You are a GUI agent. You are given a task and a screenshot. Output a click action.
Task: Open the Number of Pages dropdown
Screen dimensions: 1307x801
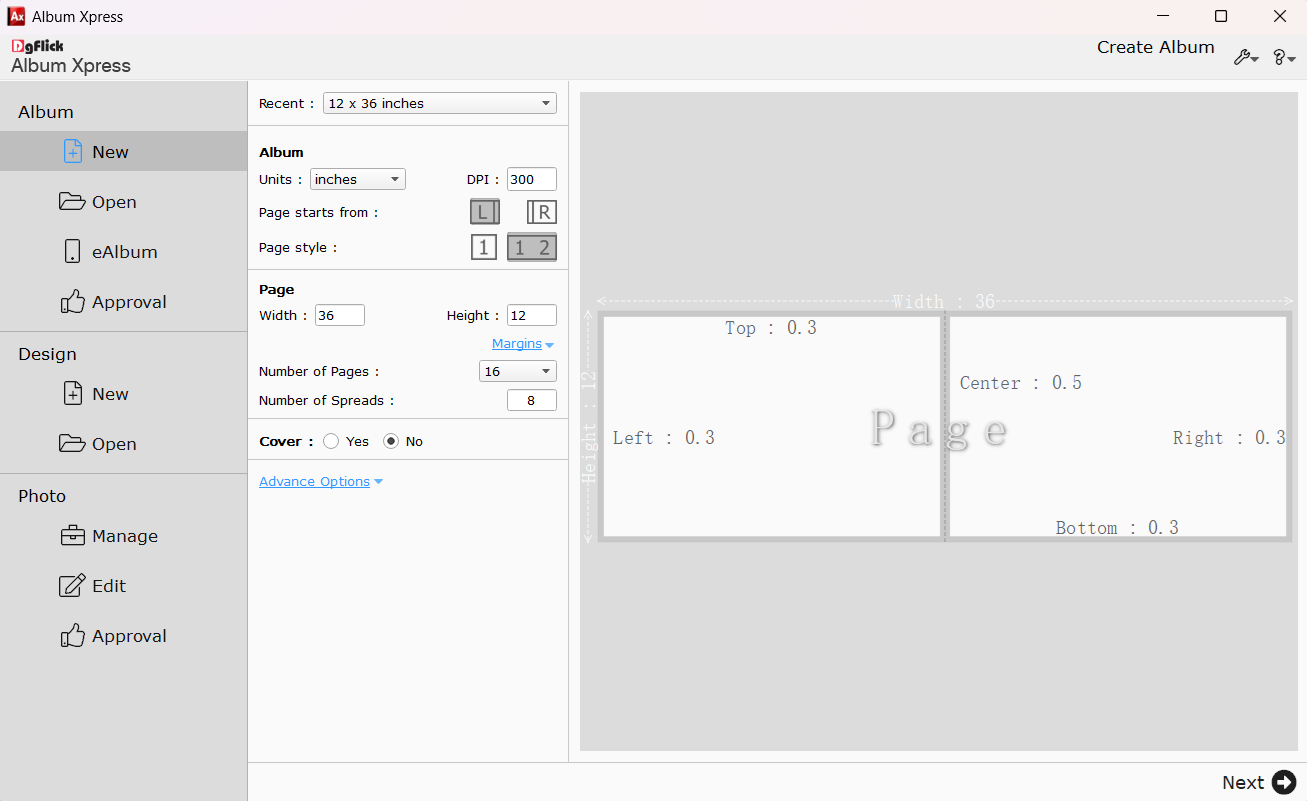pos(518,371)
